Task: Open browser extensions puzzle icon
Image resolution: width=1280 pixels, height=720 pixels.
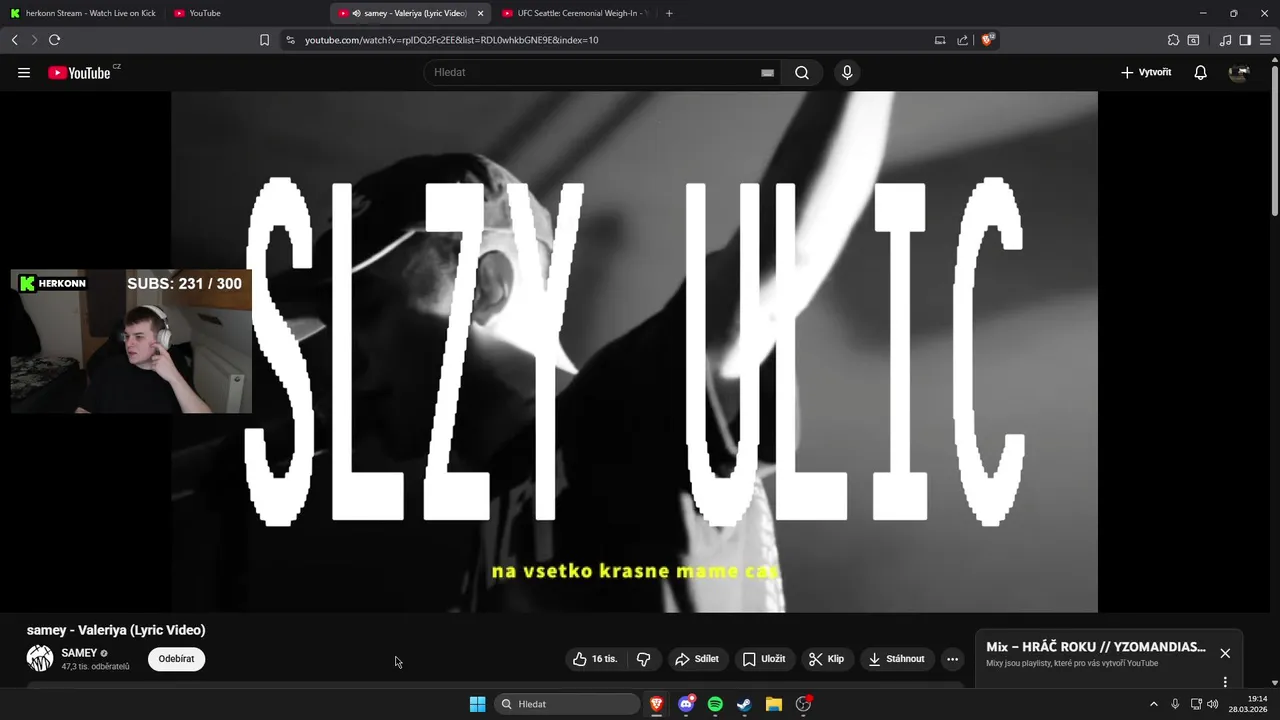Action: [1173, 40]
